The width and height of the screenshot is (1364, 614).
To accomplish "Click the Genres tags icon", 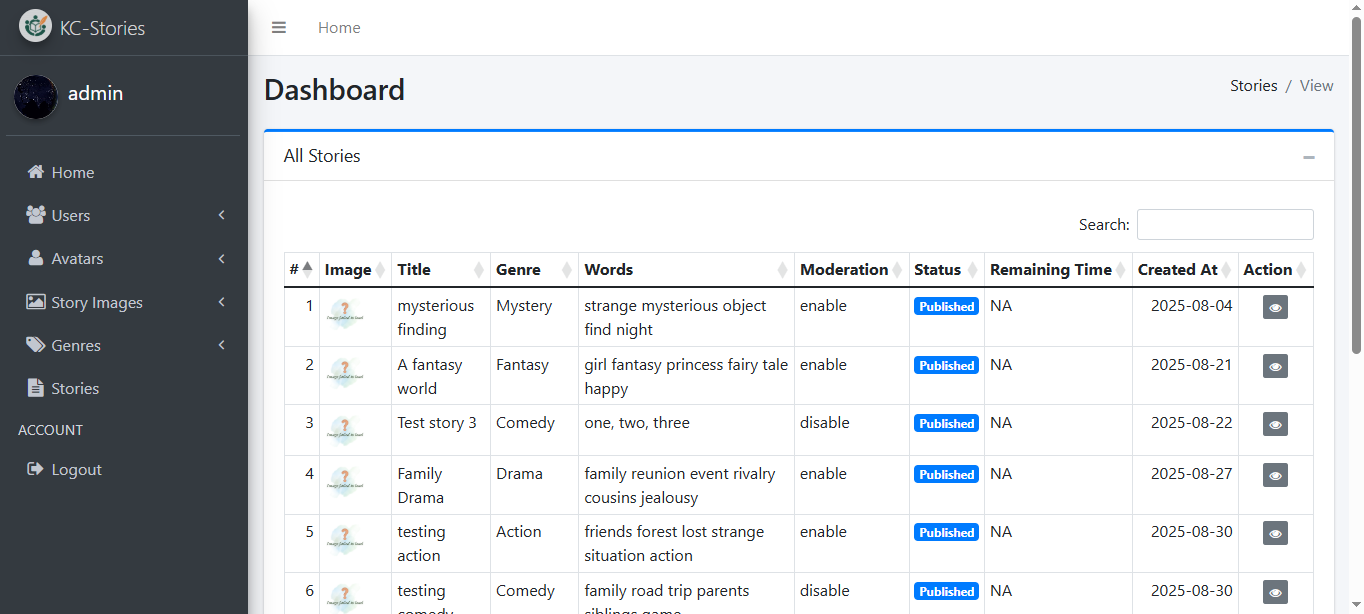I will coord(36,345).
